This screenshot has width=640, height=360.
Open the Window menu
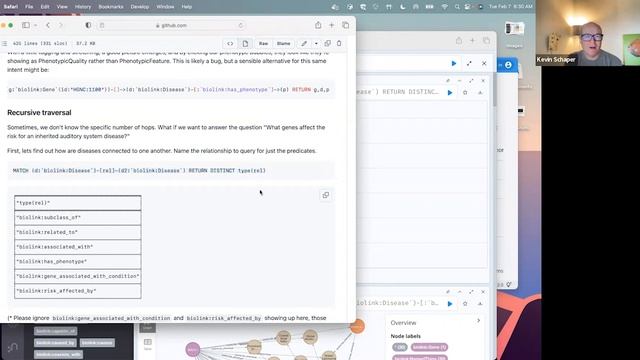pos(165,7)
